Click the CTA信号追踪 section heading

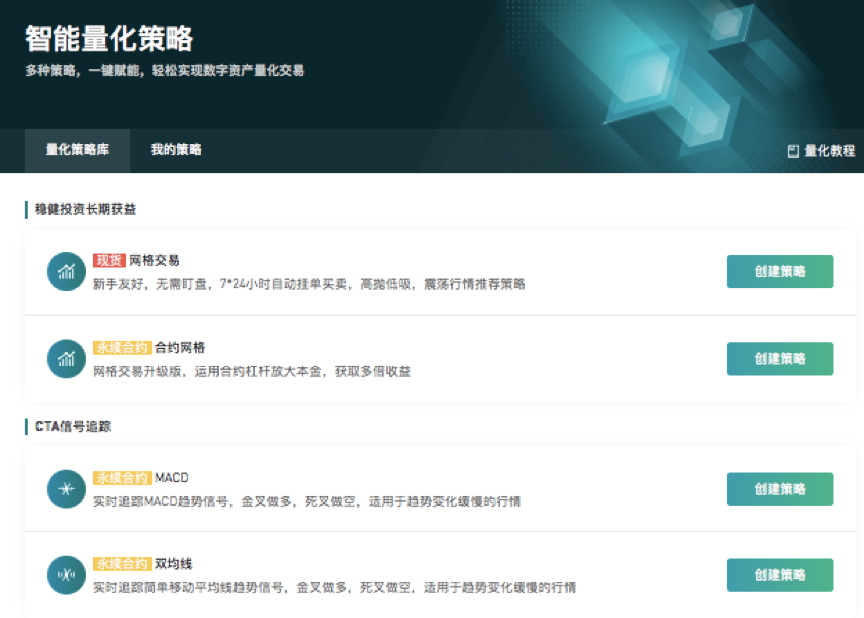(73, 426)
